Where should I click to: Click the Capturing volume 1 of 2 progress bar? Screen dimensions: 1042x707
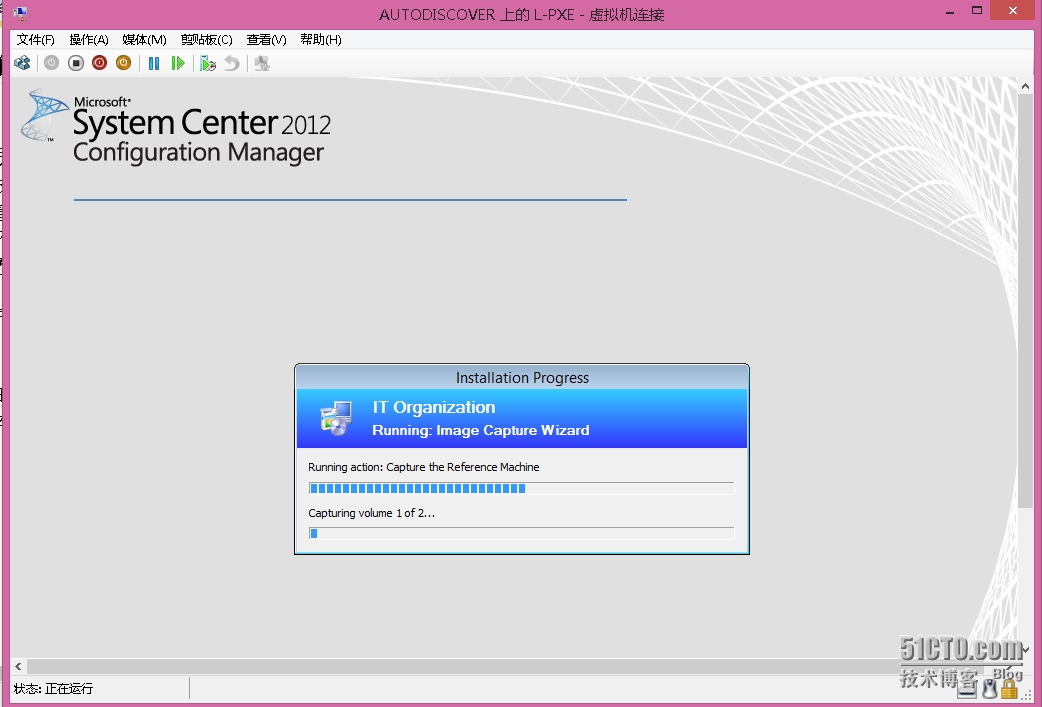click(522, 533)
